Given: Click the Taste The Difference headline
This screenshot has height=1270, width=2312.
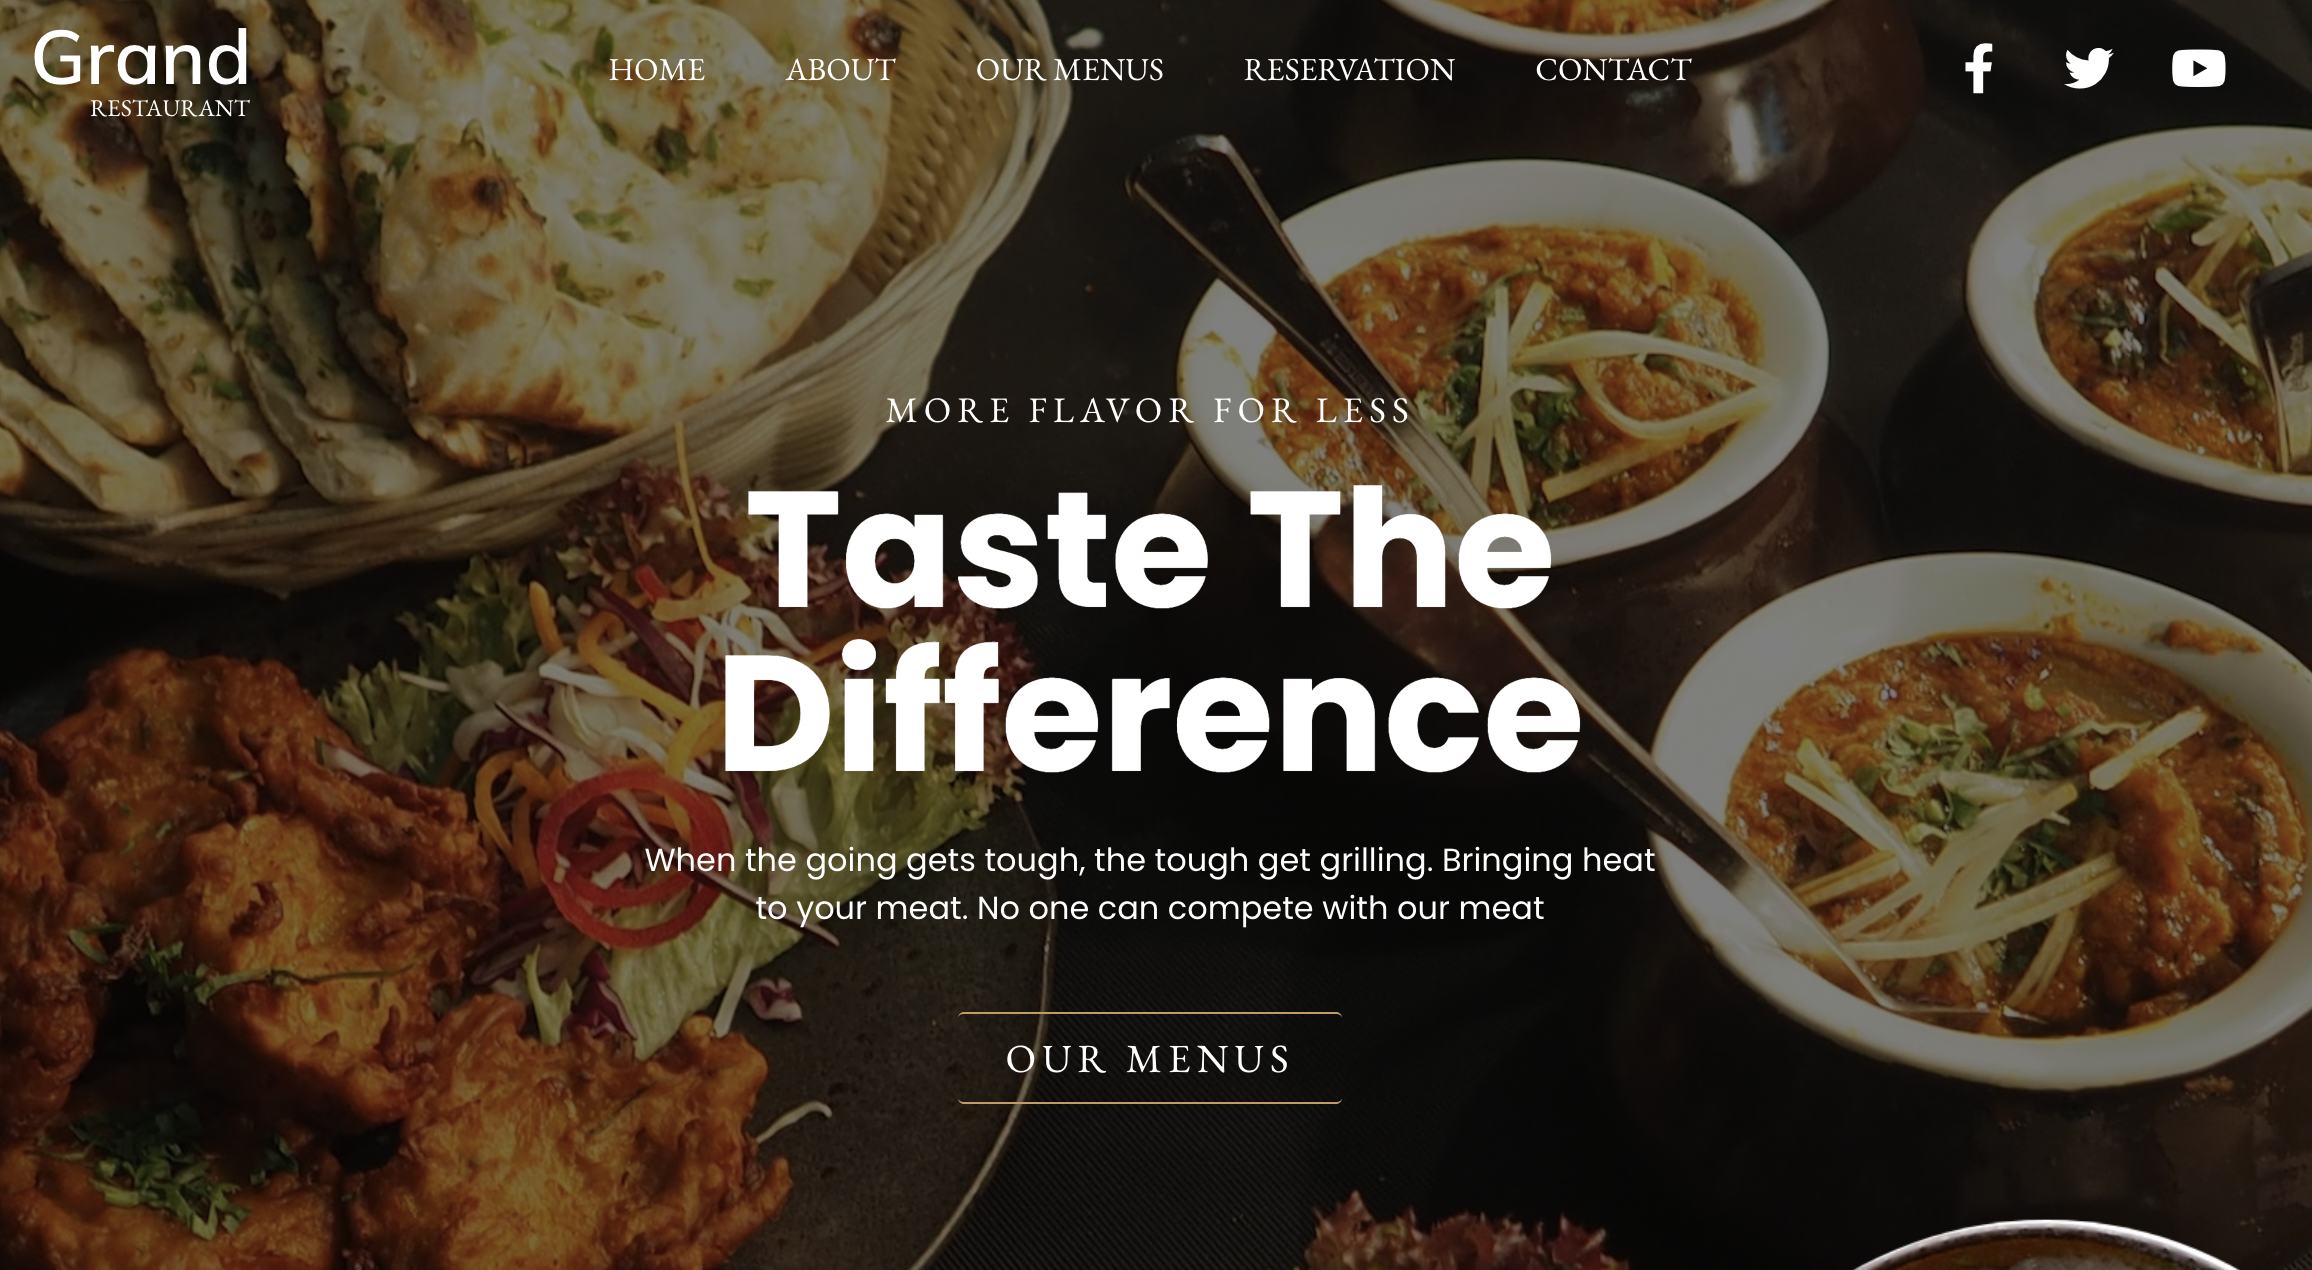Looking at the screenshot, I should pos(1150,630).
